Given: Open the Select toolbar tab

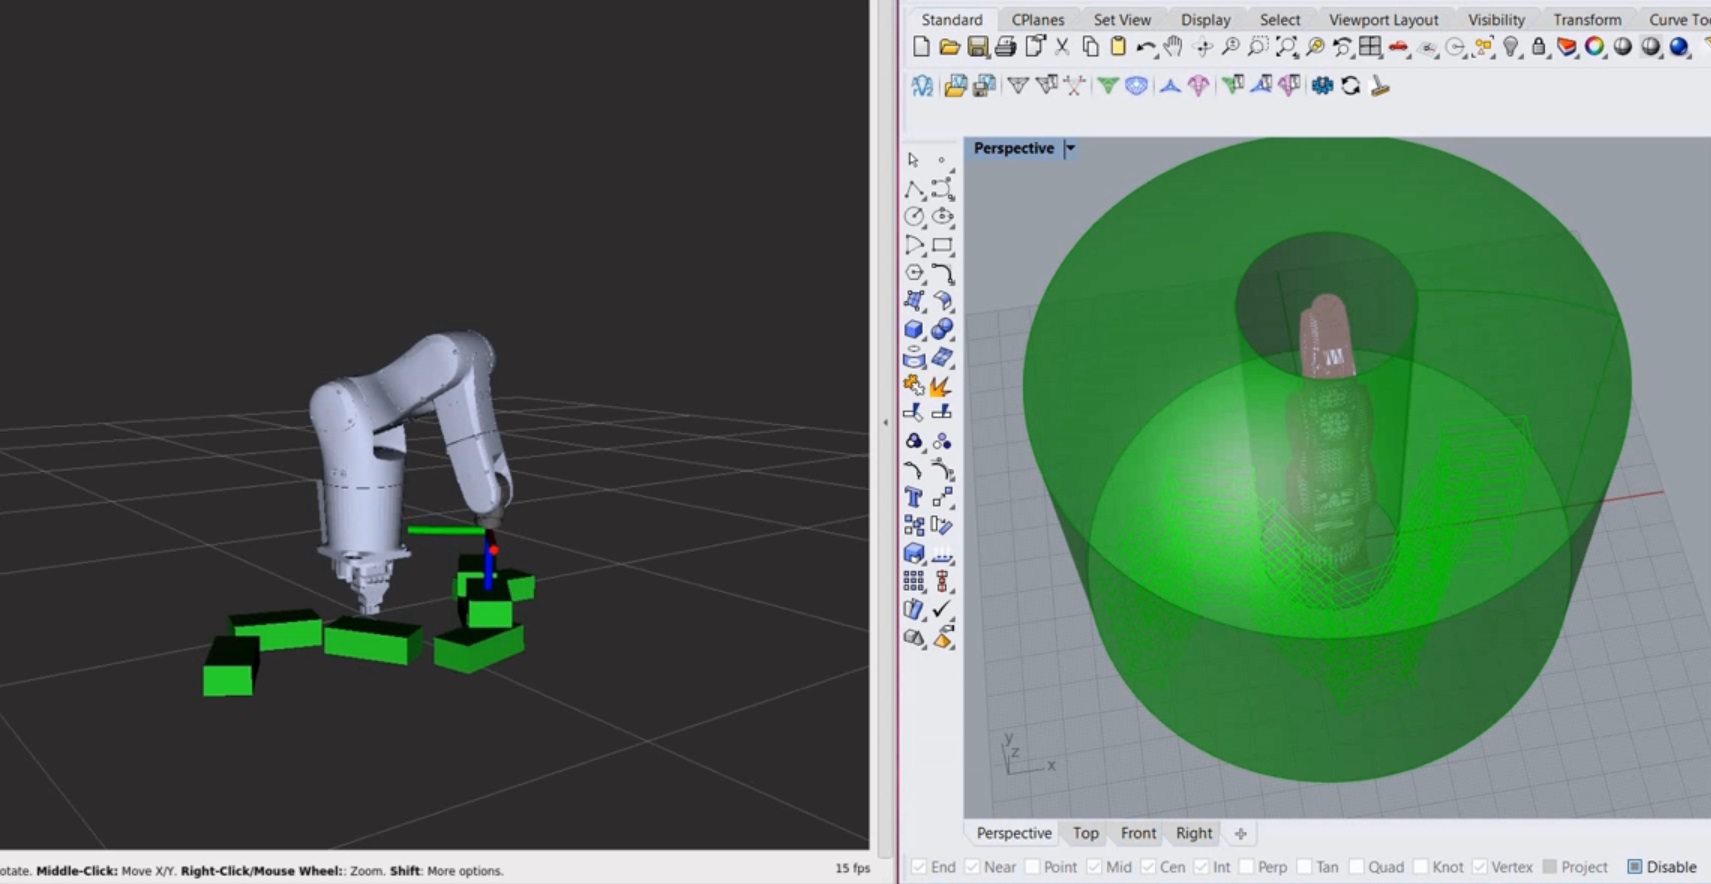Looking at the screenshot, I should point(1280,19).
